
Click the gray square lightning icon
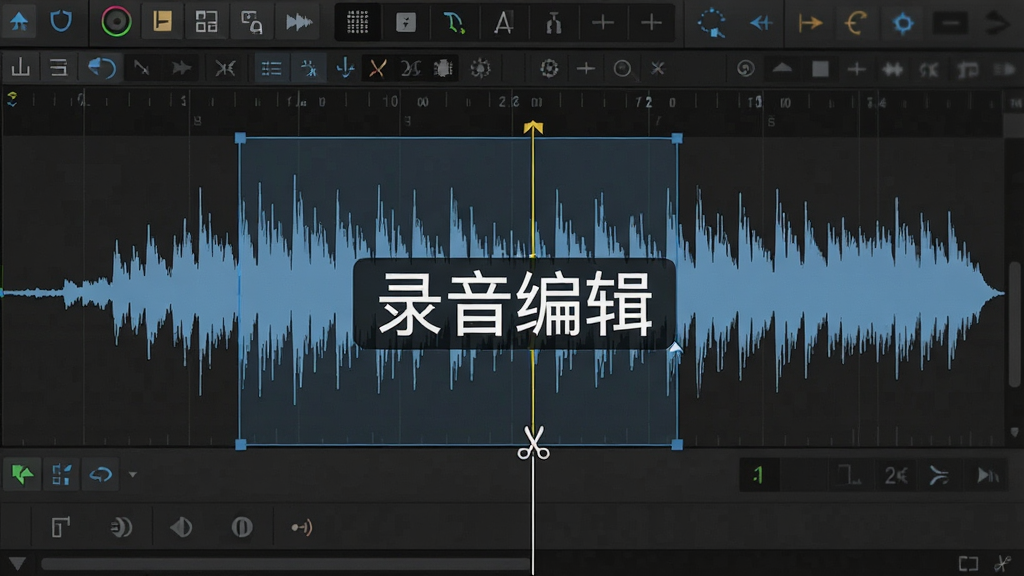pos(406,23)
